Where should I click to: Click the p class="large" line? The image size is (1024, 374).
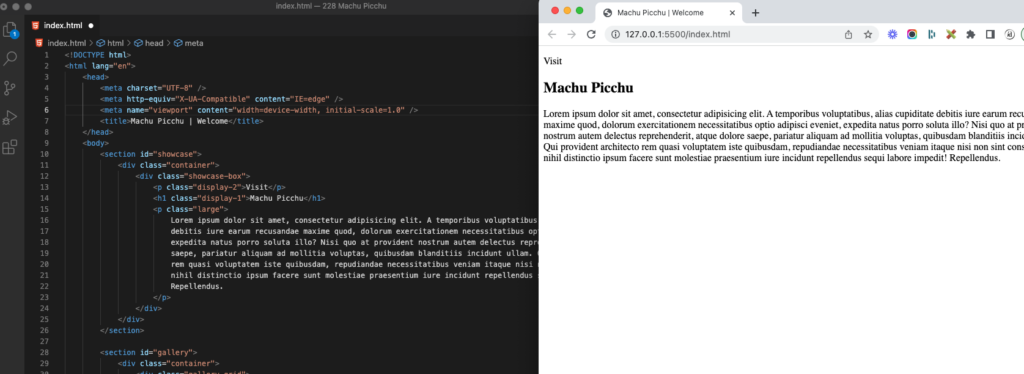click(x=190, y=209)
